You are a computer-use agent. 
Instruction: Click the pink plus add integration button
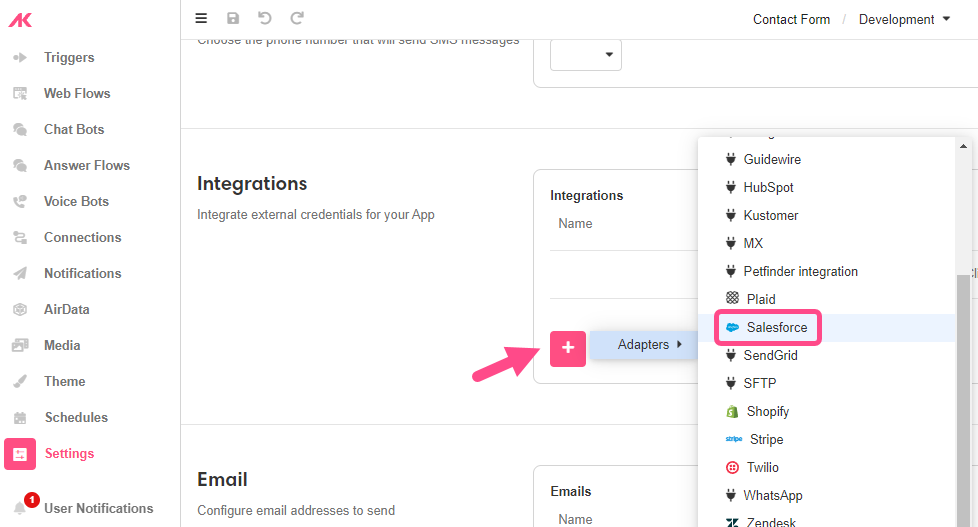(568, 349)
